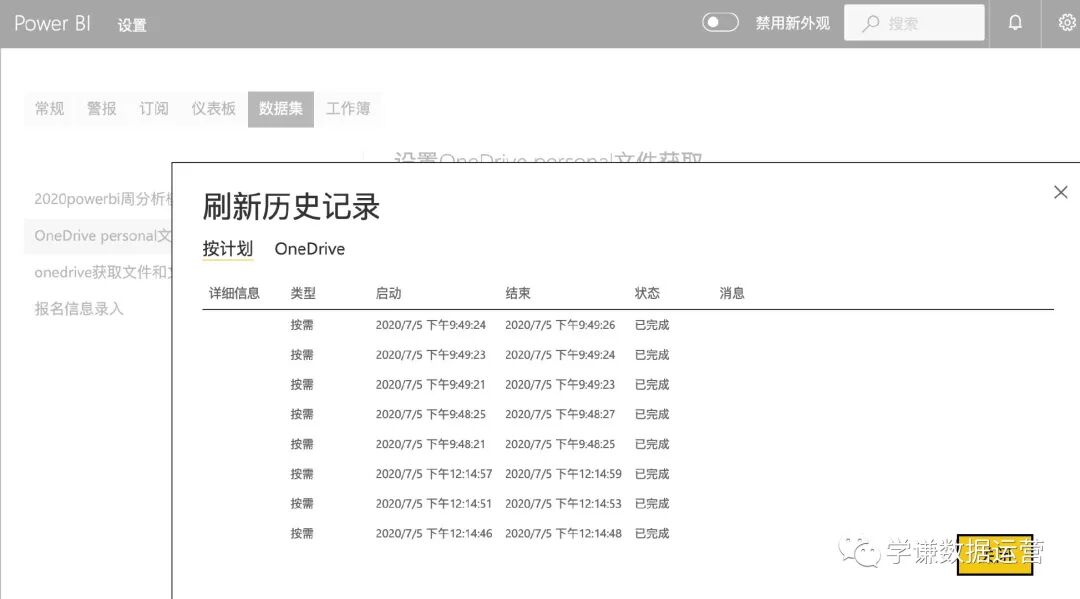Viewport: 1080px width, 599px height.
Task: Click the 结束 column header
Action: (x=518, y=293)
